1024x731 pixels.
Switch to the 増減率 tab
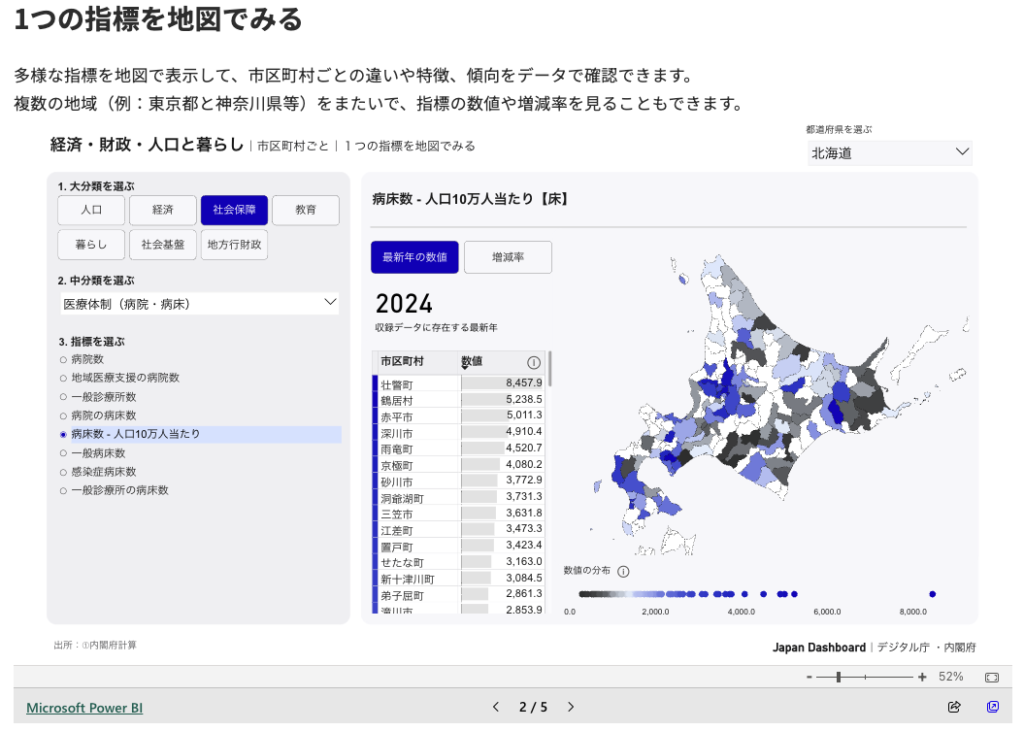[x=507, y=257]
